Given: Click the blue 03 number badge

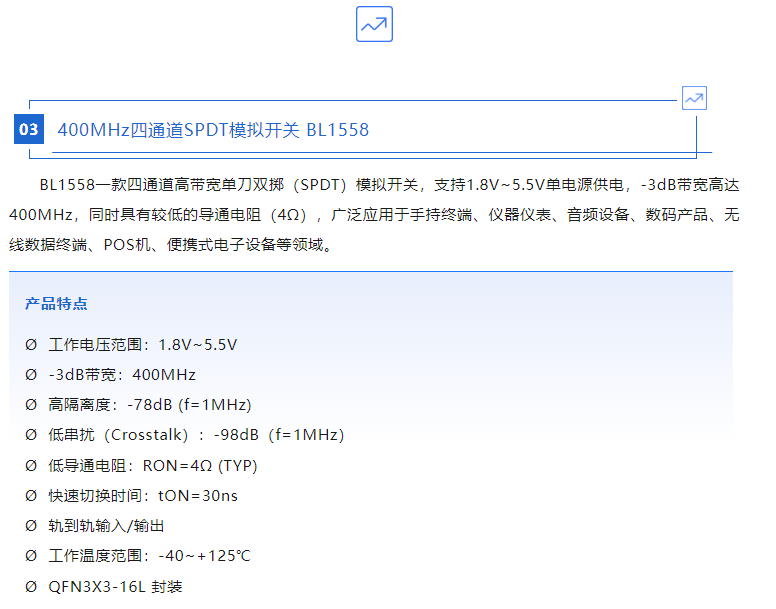Looking at the screenshot, I should click(29, 130).
